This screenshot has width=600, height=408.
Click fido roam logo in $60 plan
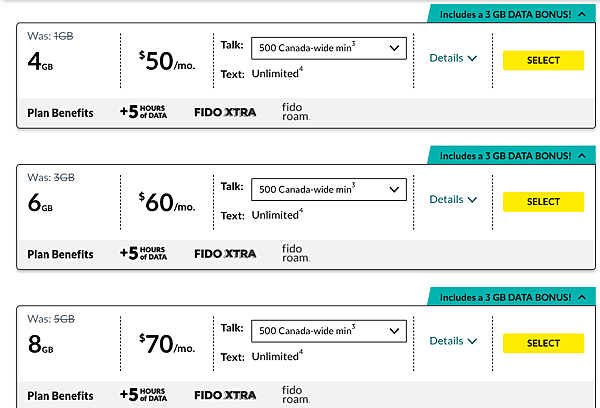click(296, 253)
